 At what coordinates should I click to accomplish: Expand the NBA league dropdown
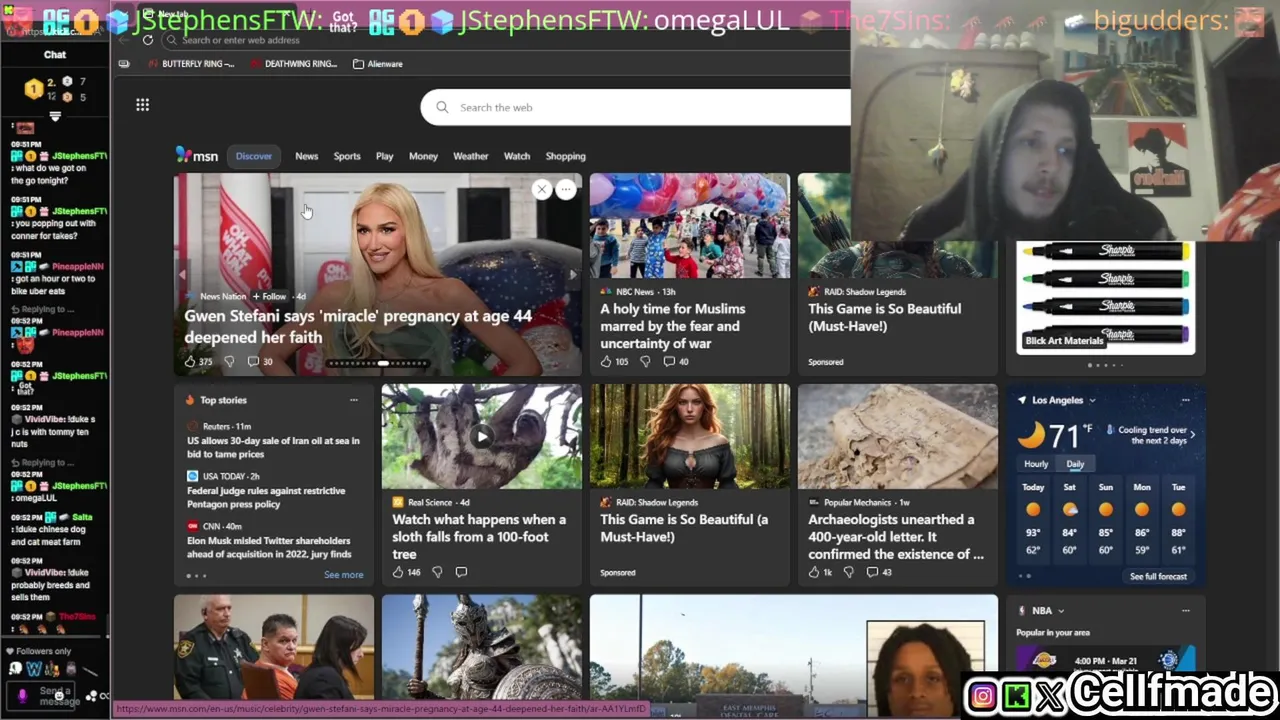point(1061,610)
